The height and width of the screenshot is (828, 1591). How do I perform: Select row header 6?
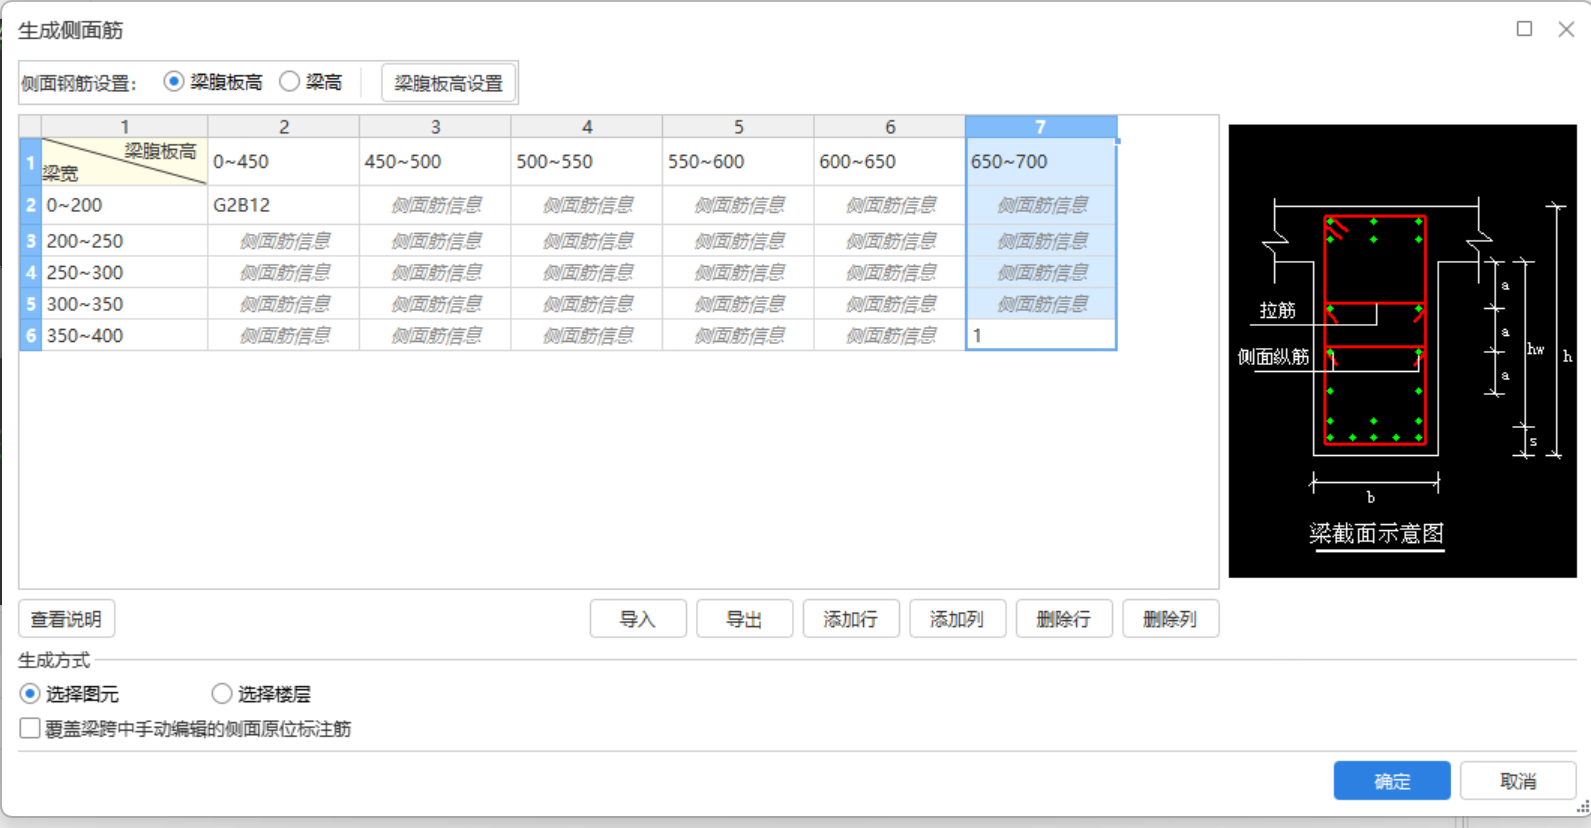[x=30, y=335]
